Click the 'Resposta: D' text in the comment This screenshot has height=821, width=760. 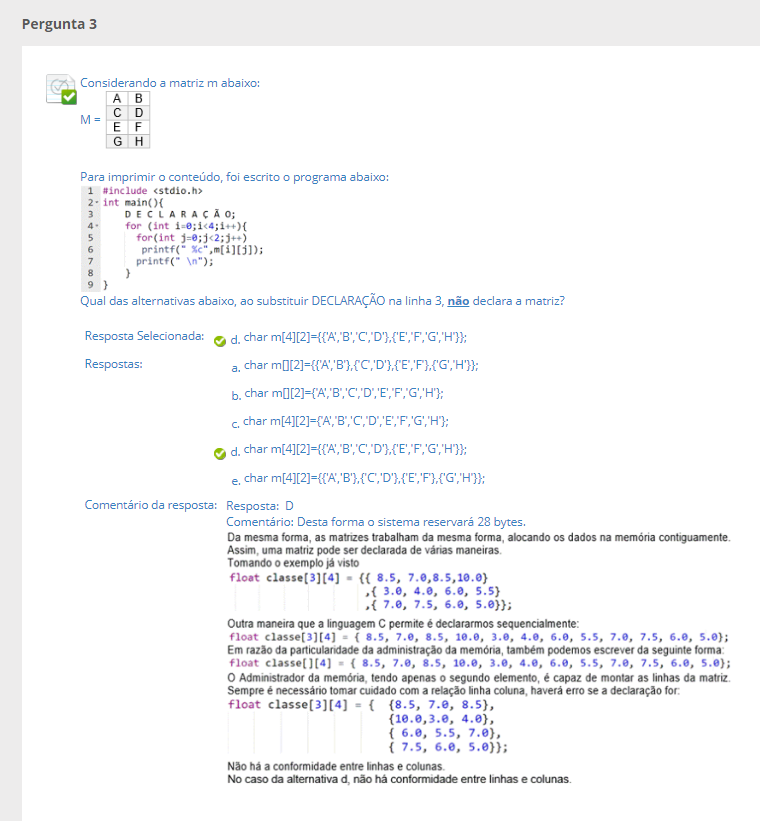click(260, 506)
